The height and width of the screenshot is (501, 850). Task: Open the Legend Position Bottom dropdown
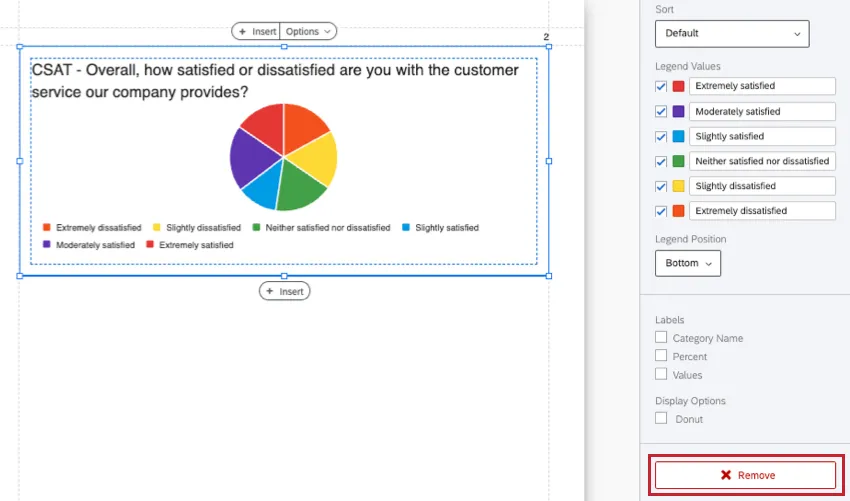point(687,263)
